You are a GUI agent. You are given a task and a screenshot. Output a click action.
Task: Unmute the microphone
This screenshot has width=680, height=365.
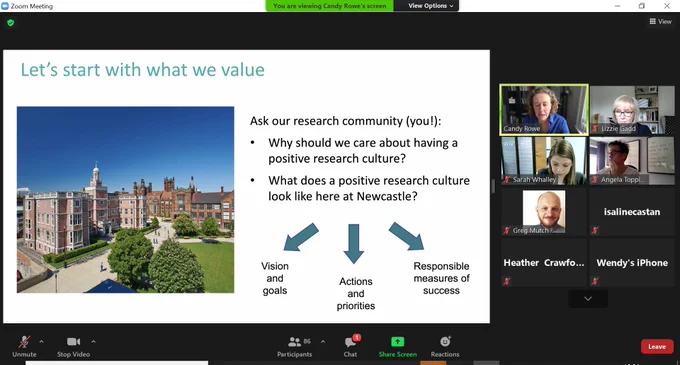pyautogui.click(x=24, y=346)
